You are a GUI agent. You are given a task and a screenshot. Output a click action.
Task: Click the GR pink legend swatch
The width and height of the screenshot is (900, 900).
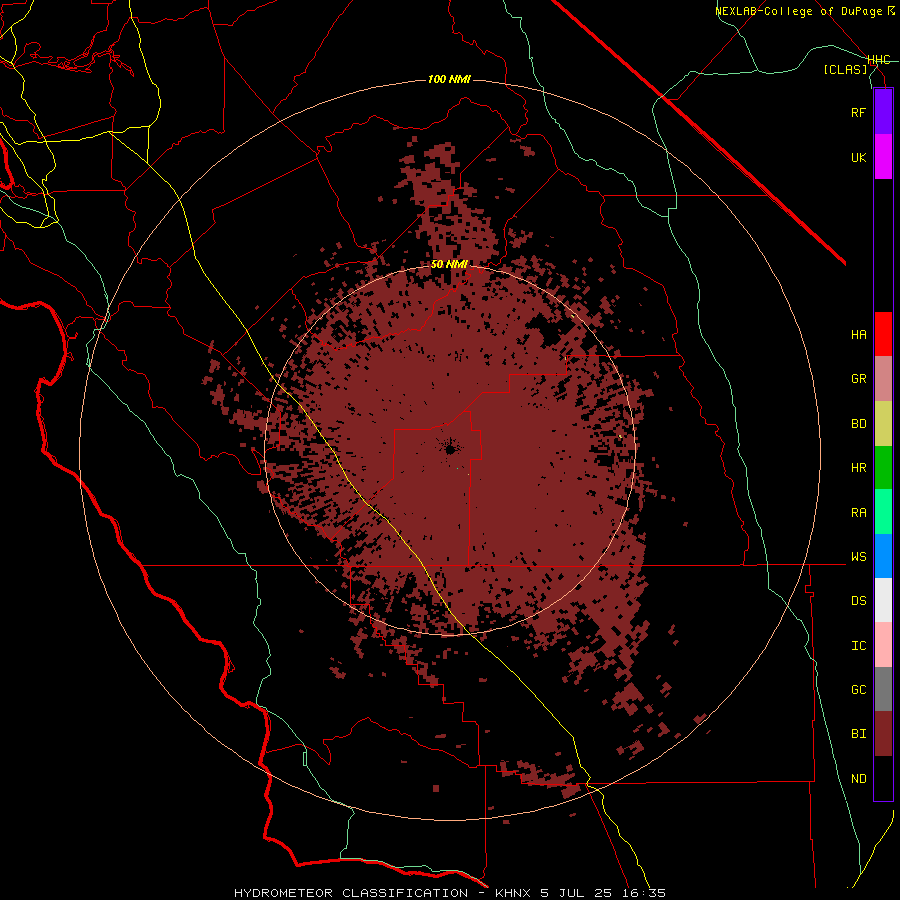pyautogui.click(x=883, y=379)
